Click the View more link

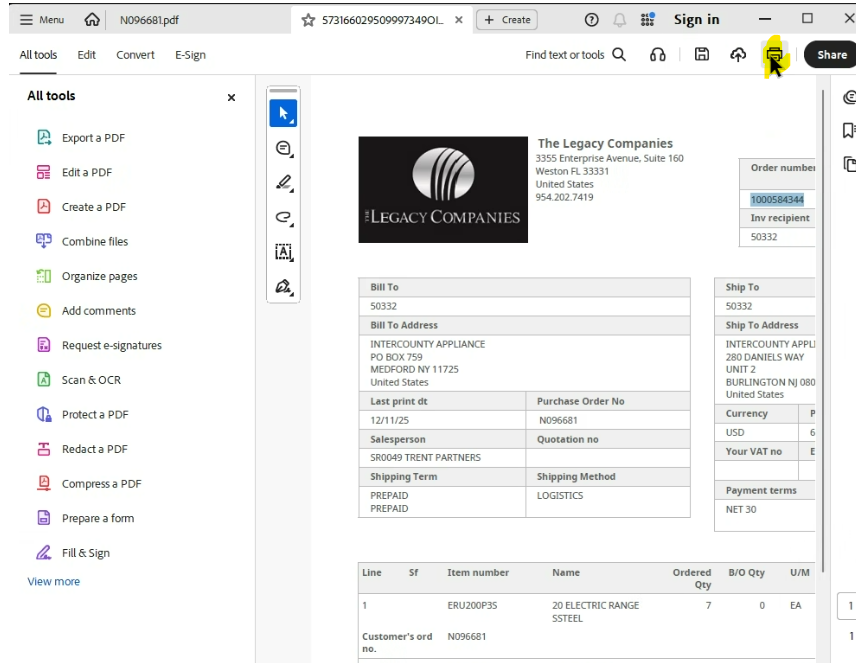(54, 582)
